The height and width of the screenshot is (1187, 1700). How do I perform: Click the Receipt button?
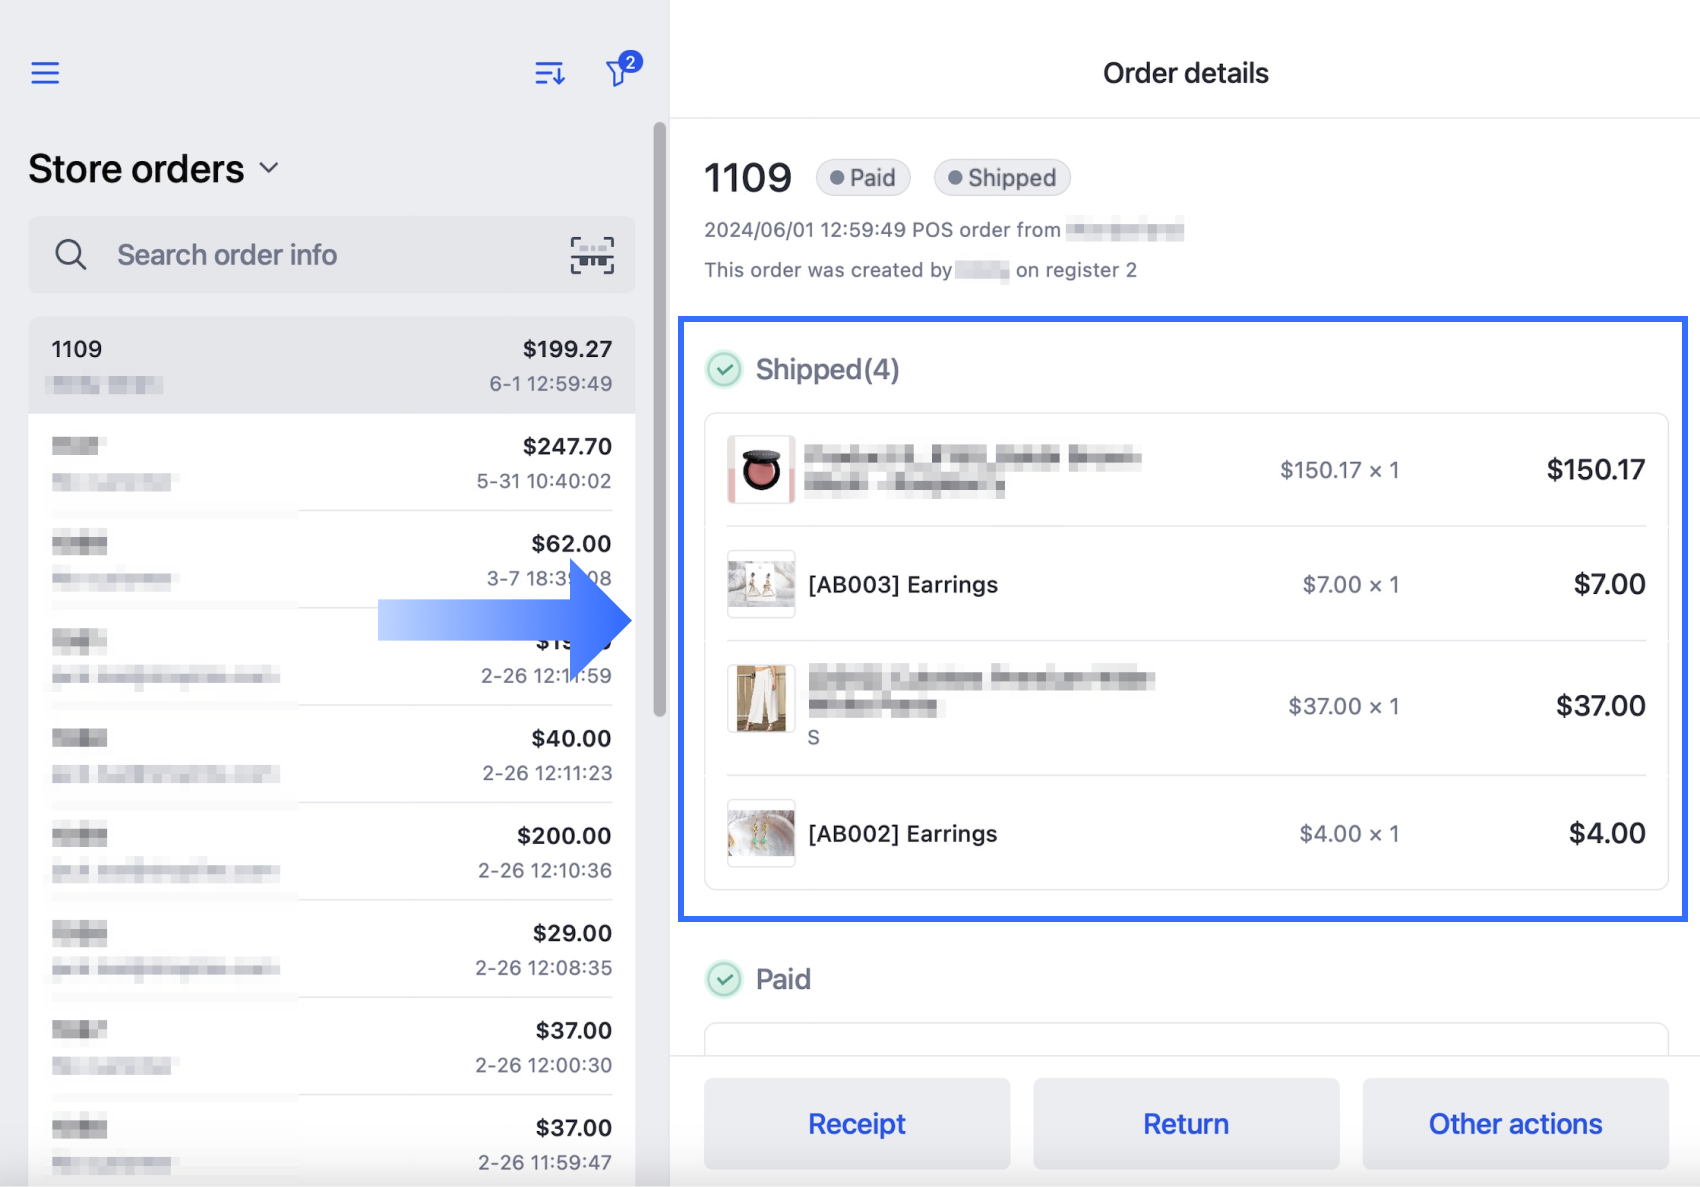tap(857, 1124)
